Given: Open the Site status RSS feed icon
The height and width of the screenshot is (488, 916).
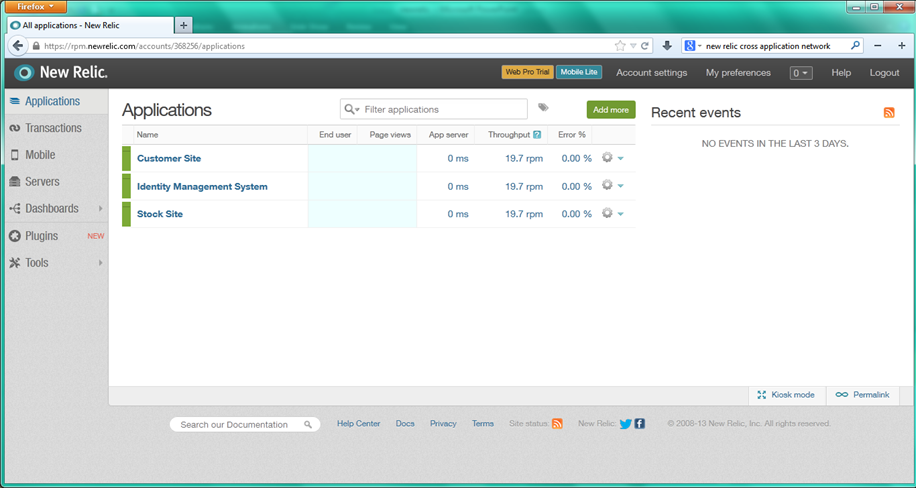Looking at the screenshot, I should [x=557, y=424].
